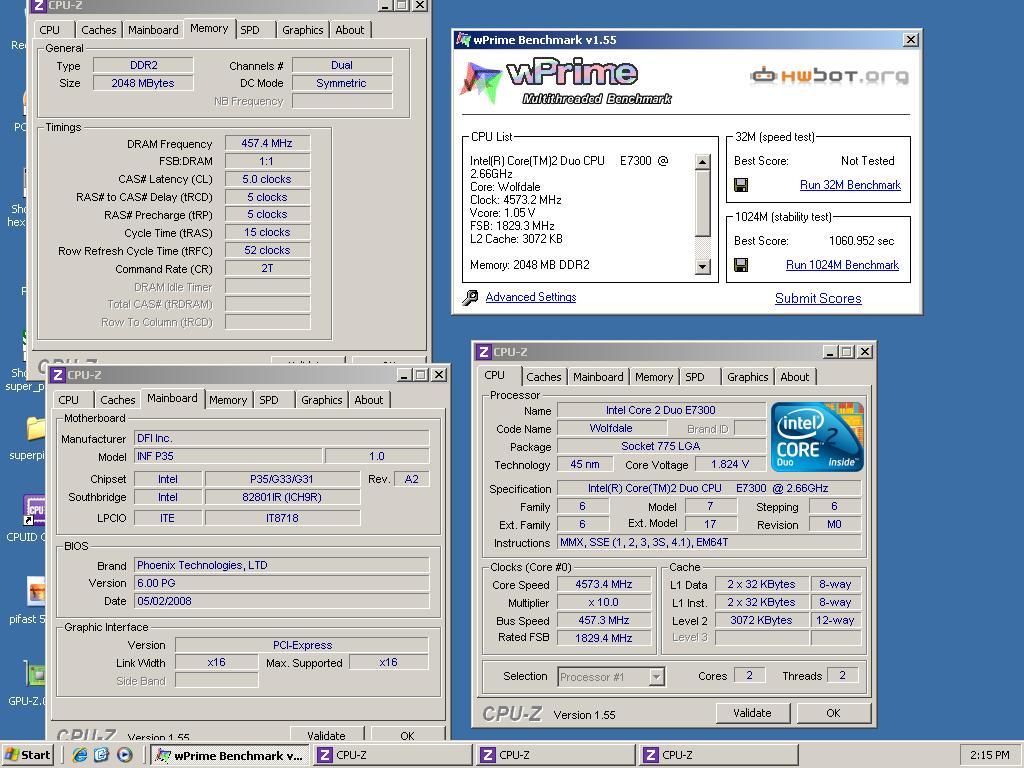Click the Manufacturer field DFI Inc.

pyautogui.click(x=281, y=438)
